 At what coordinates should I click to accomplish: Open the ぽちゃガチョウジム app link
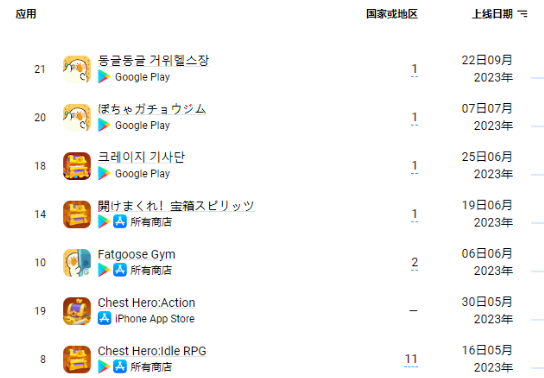152,109
